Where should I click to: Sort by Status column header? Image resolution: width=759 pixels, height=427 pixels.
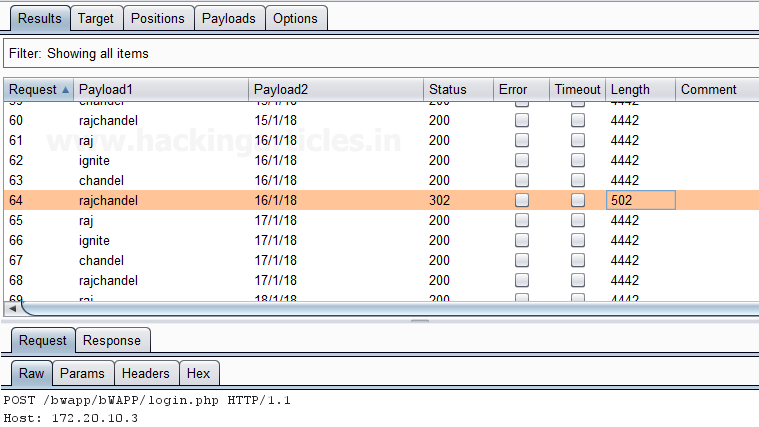(458, 90)
